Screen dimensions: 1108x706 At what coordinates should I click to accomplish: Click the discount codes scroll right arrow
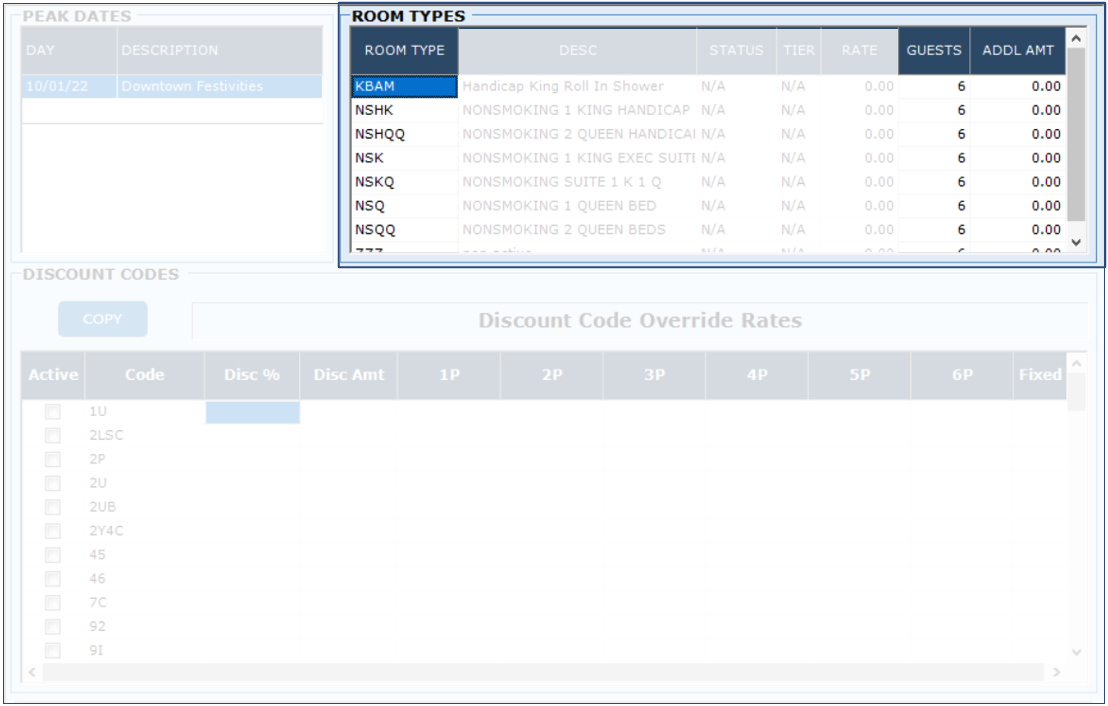point(1057,673)
